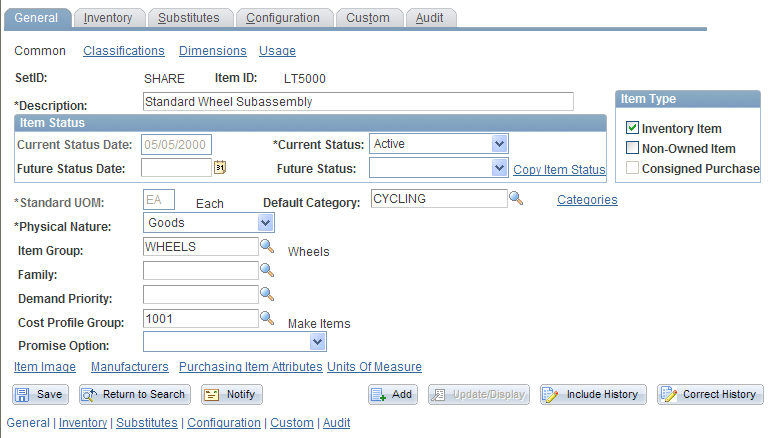The image size is (777, 438).
Task: Uncheck the Inventory Item checkbox
Action: click(x=632, y=128)
